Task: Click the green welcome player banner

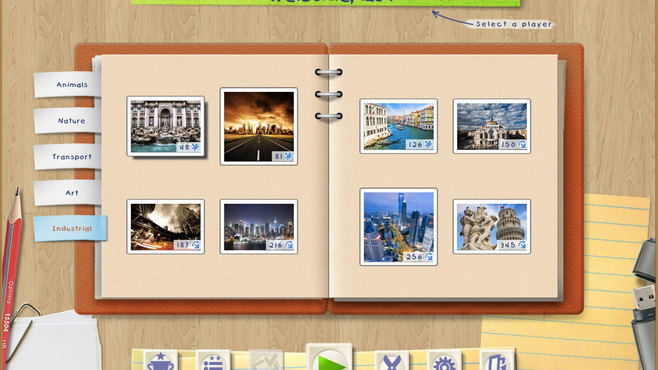Action: point(326,3)
